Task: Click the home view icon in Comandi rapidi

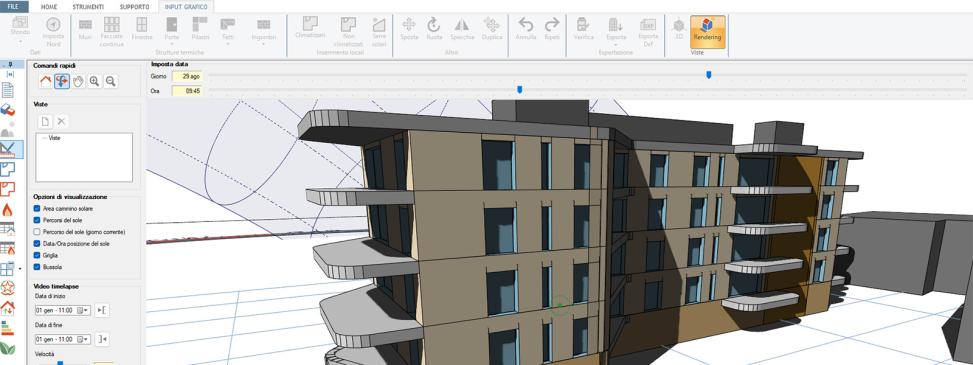Action: [x=45, y=81]
